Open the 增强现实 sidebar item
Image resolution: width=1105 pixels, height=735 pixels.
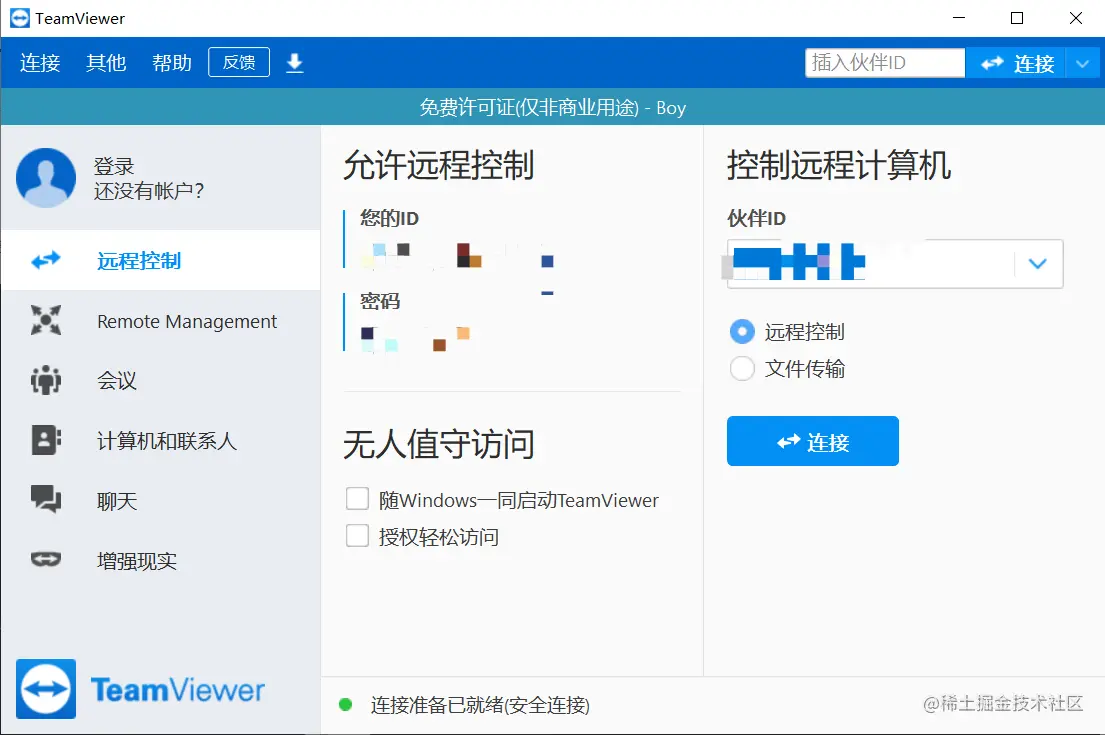point(161,561)
